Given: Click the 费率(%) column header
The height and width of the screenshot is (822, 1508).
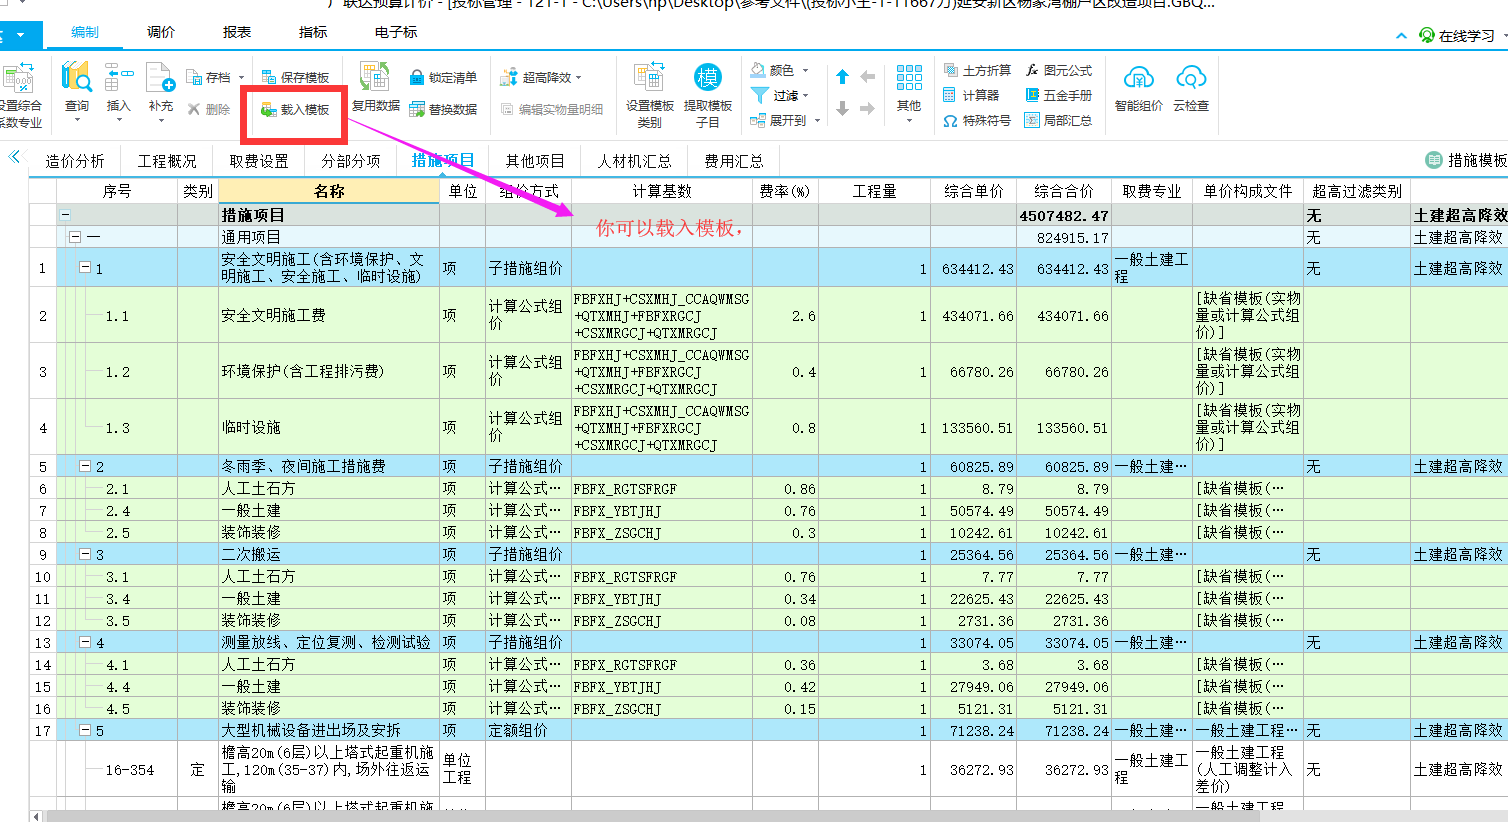Looking at the screenshot, I should [785, 191].
